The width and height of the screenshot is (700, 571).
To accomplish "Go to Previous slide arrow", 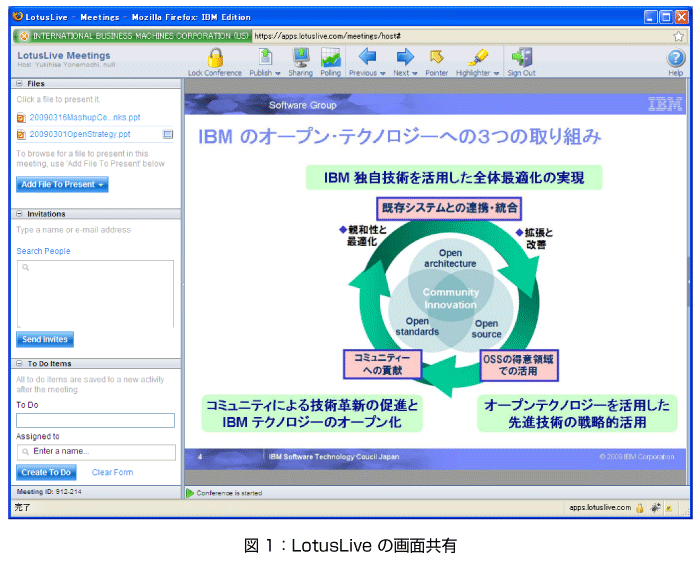I will click(x=367, y=57).
